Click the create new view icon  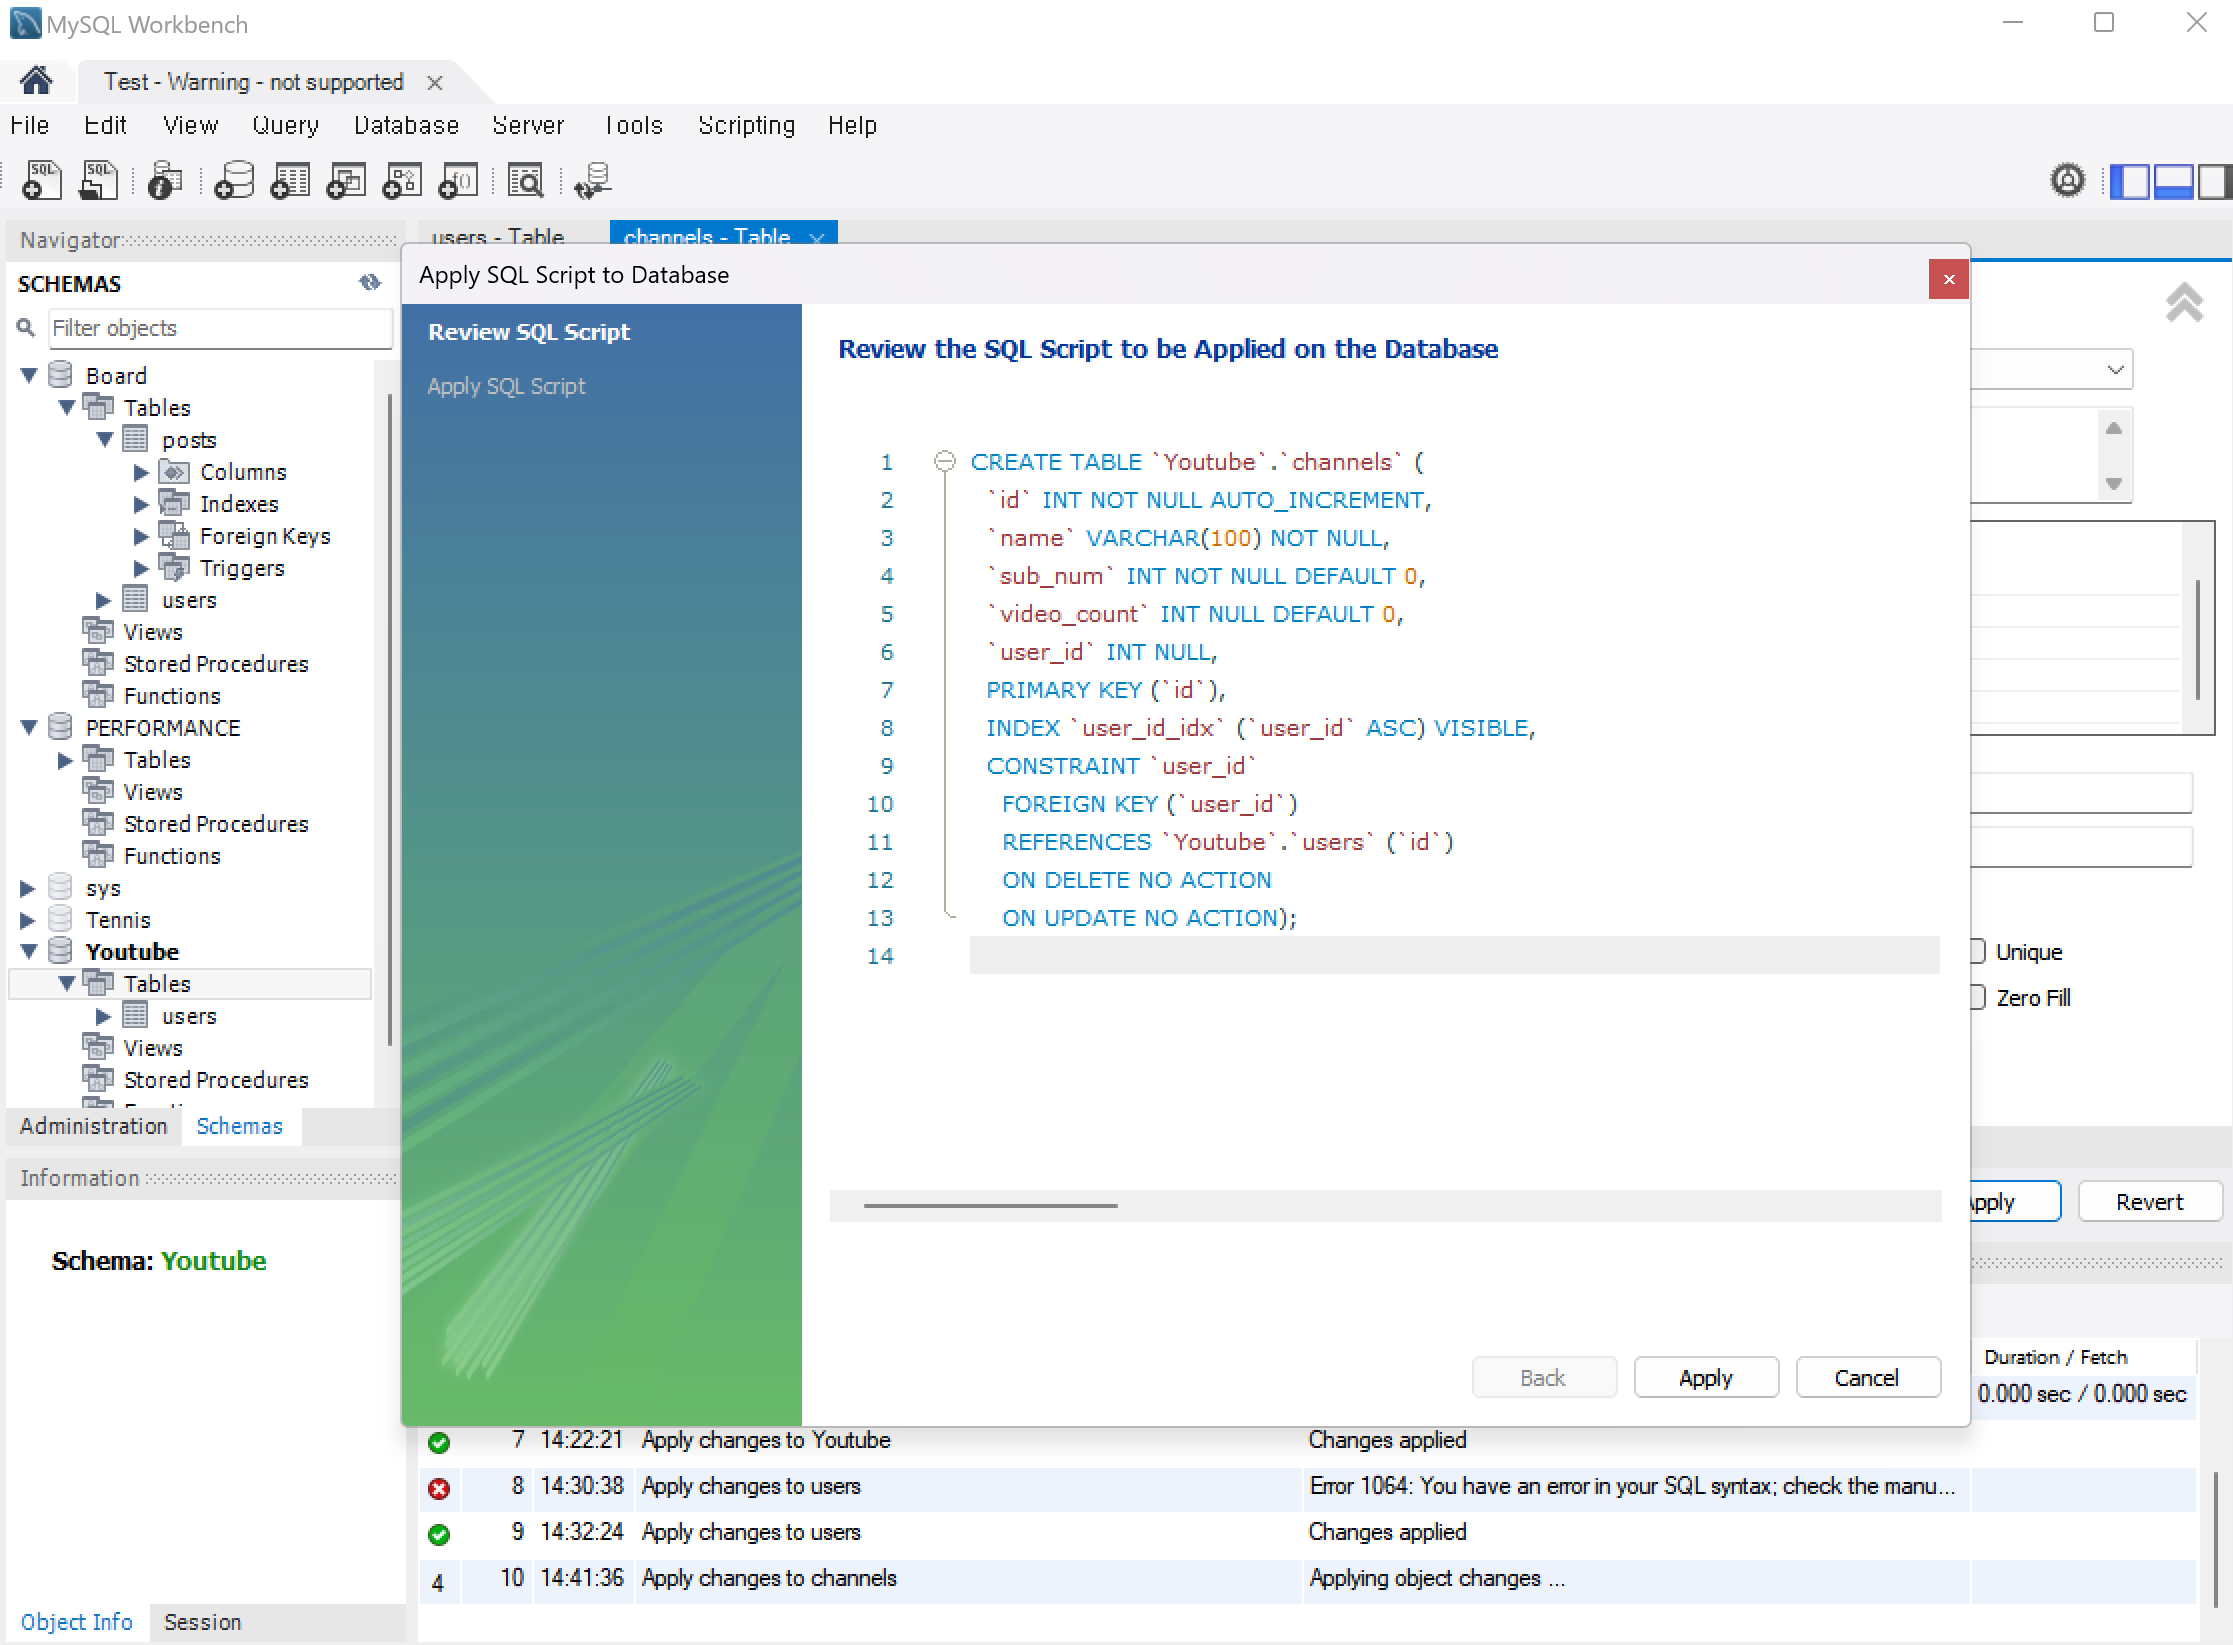click(346, 181)
